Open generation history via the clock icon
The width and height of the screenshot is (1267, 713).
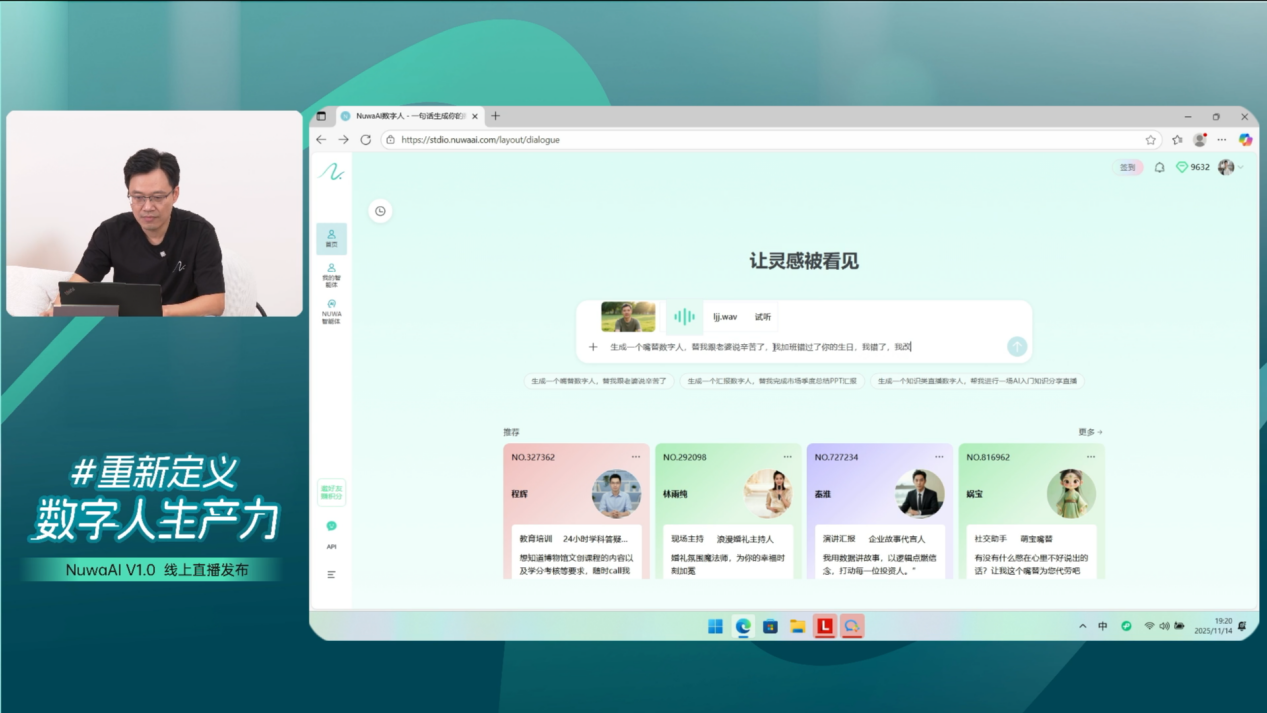[x=380, y=211]
